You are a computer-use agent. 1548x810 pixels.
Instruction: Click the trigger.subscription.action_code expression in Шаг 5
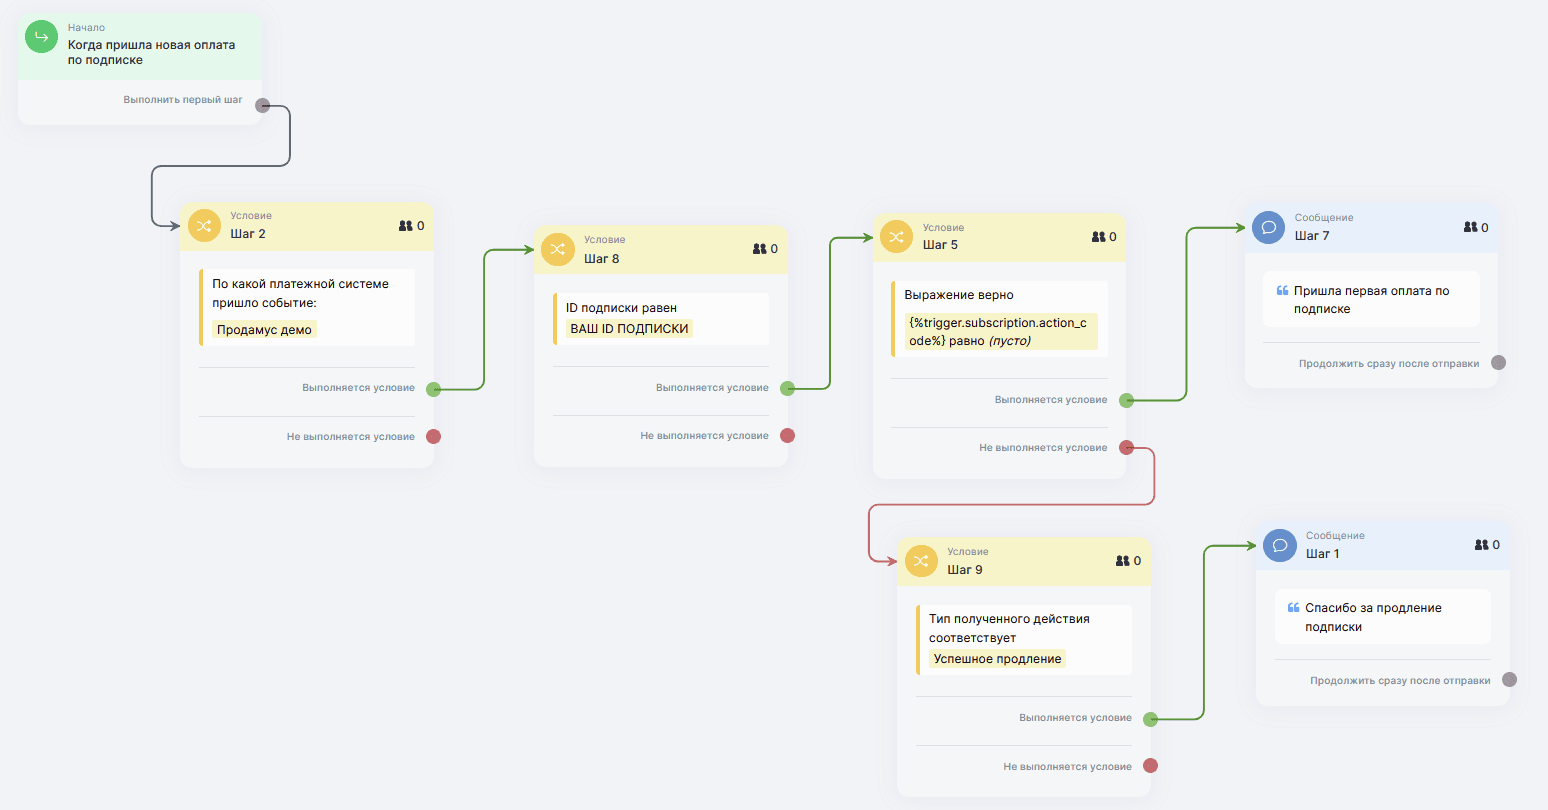(x=997, y=332)
